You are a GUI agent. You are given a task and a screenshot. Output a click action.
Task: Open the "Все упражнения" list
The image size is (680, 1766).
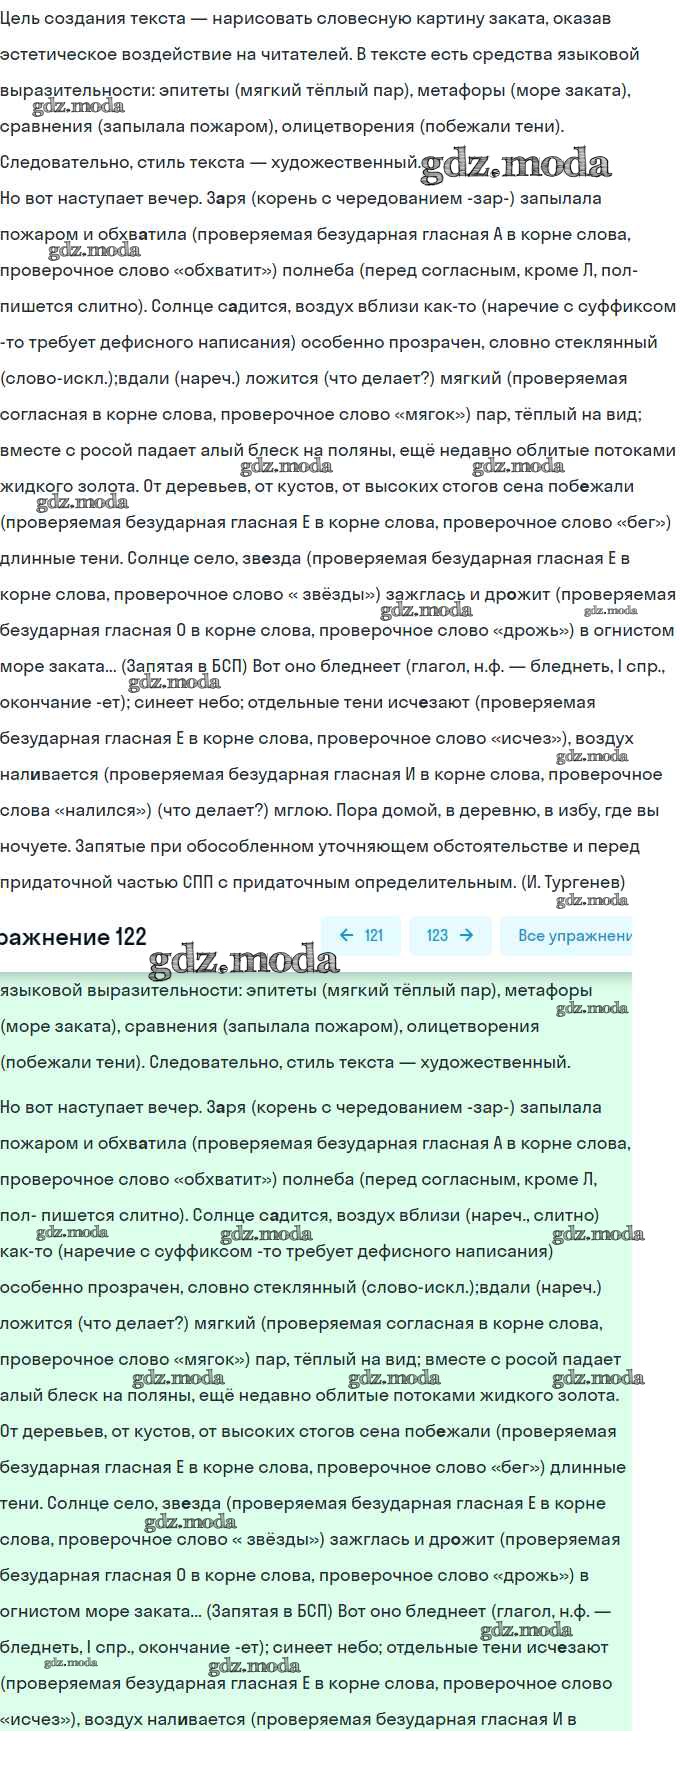pos(574,935)
